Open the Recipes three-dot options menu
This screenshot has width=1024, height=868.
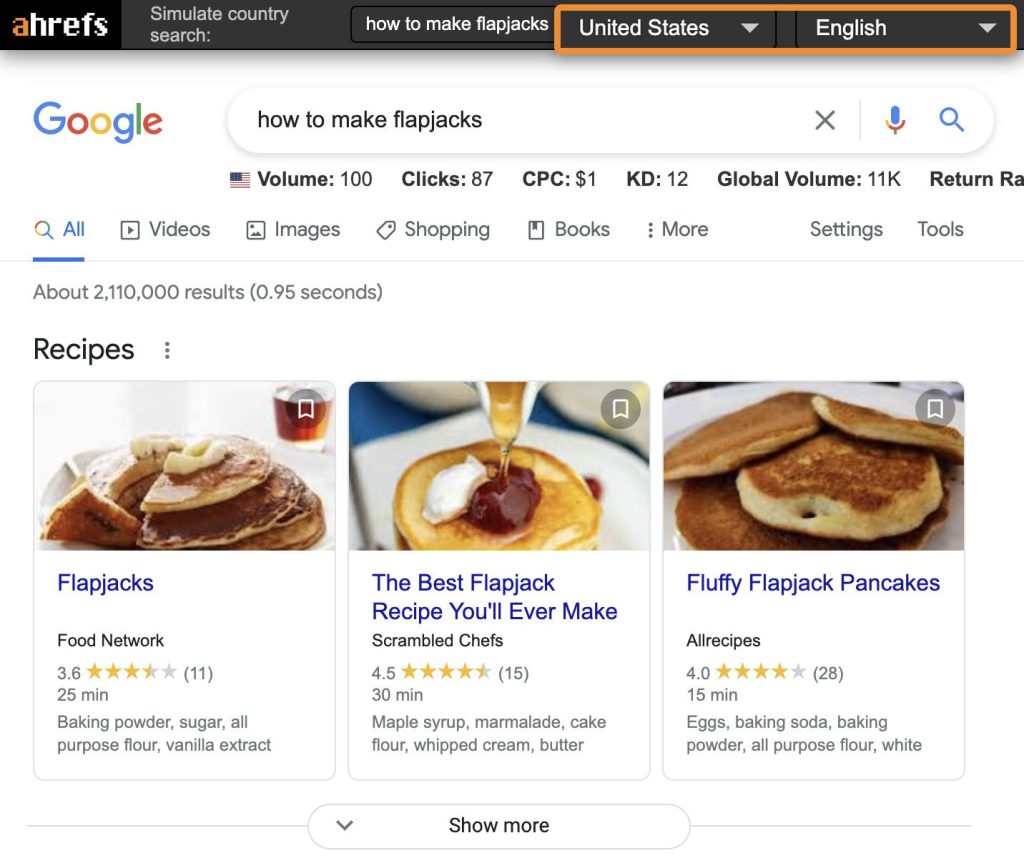click(166, 349)
